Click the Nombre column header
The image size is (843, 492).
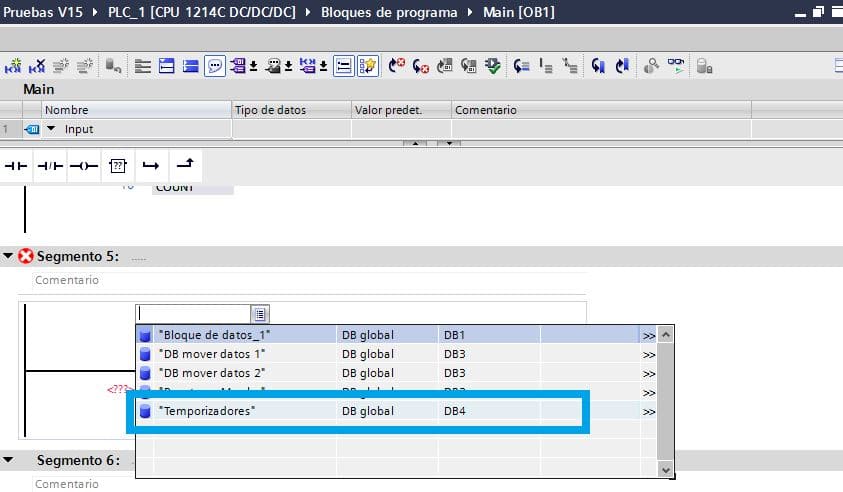coord(67,110)
